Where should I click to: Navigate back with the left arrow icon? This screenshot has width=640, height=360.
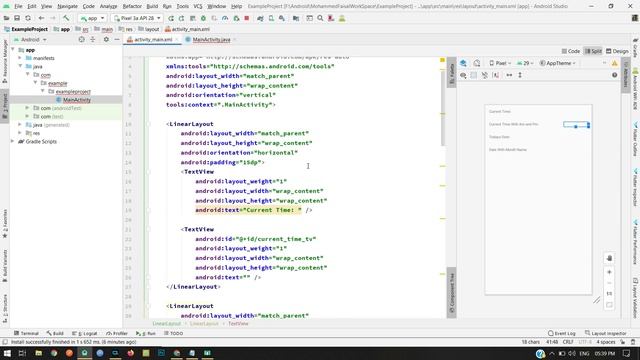pyautogui.click(x=41, y=18)
